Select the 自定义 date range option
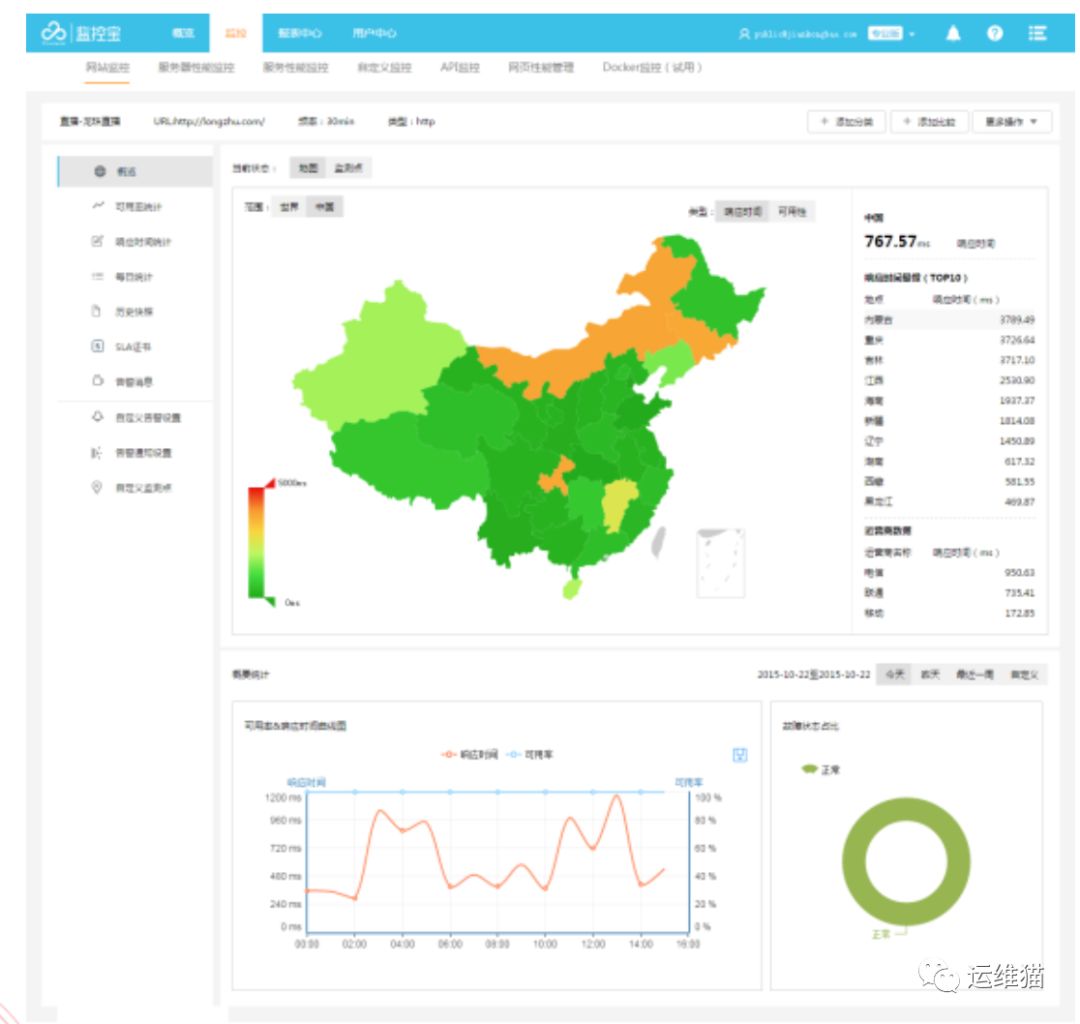Screen dimensions: 1080x1024 pos(1023,675)
